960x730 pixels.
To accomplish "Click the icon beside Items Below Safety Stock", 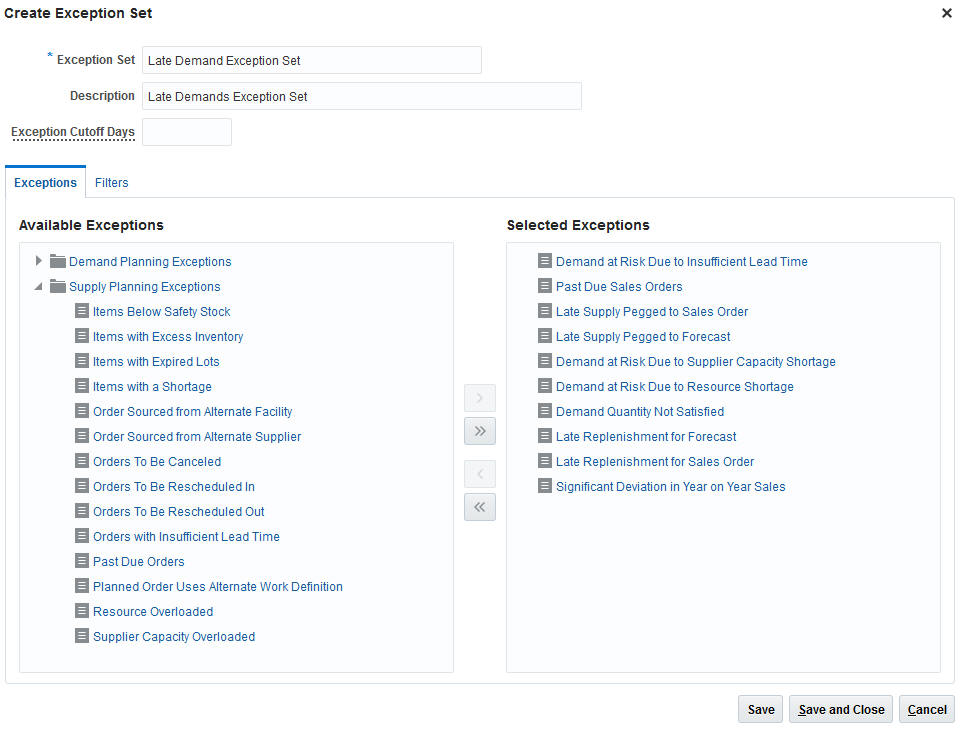I will pos(82,311).
